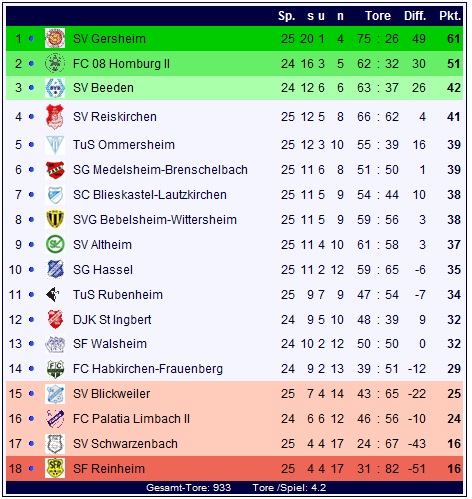Select FC Habkirchen-Frauenberg team name
472x499 pixels.
148,369
